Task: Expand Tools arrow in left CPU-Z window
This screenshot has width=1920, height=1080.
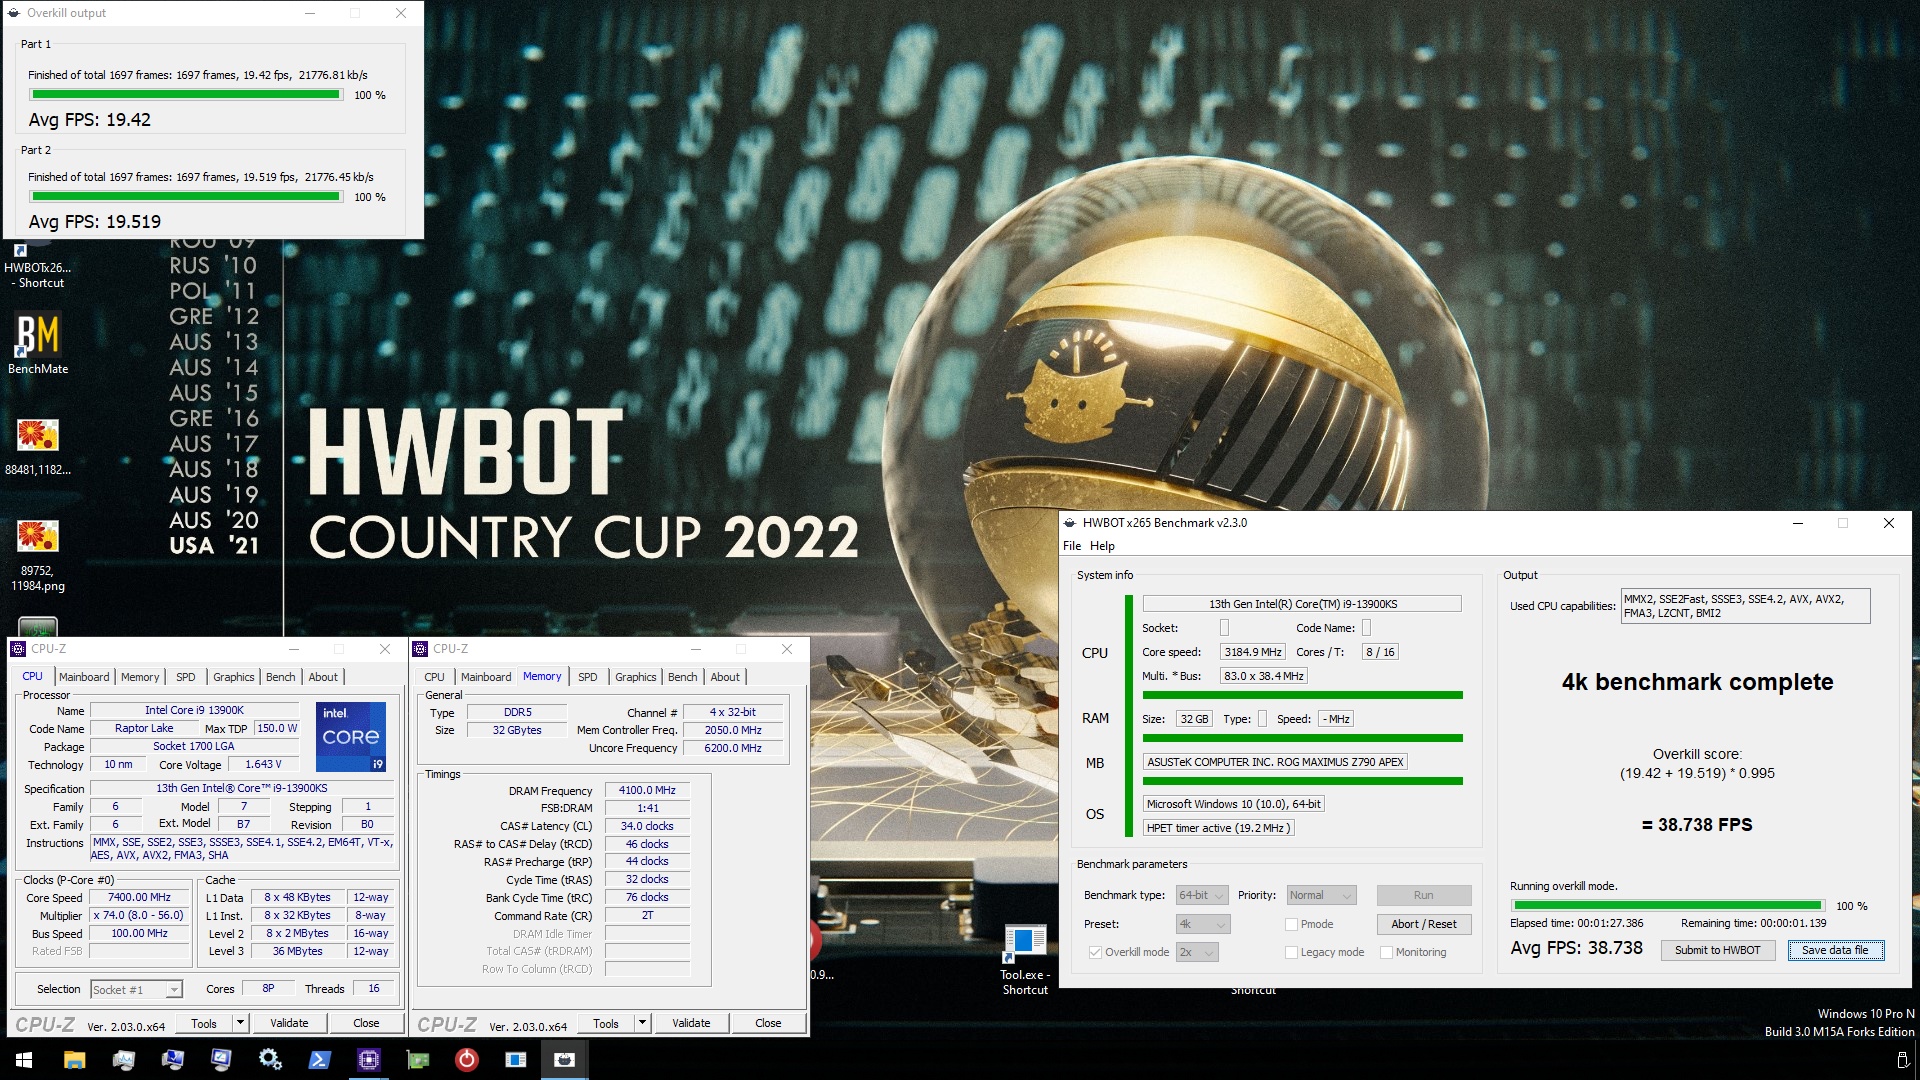Action: tap(240, 1023)
